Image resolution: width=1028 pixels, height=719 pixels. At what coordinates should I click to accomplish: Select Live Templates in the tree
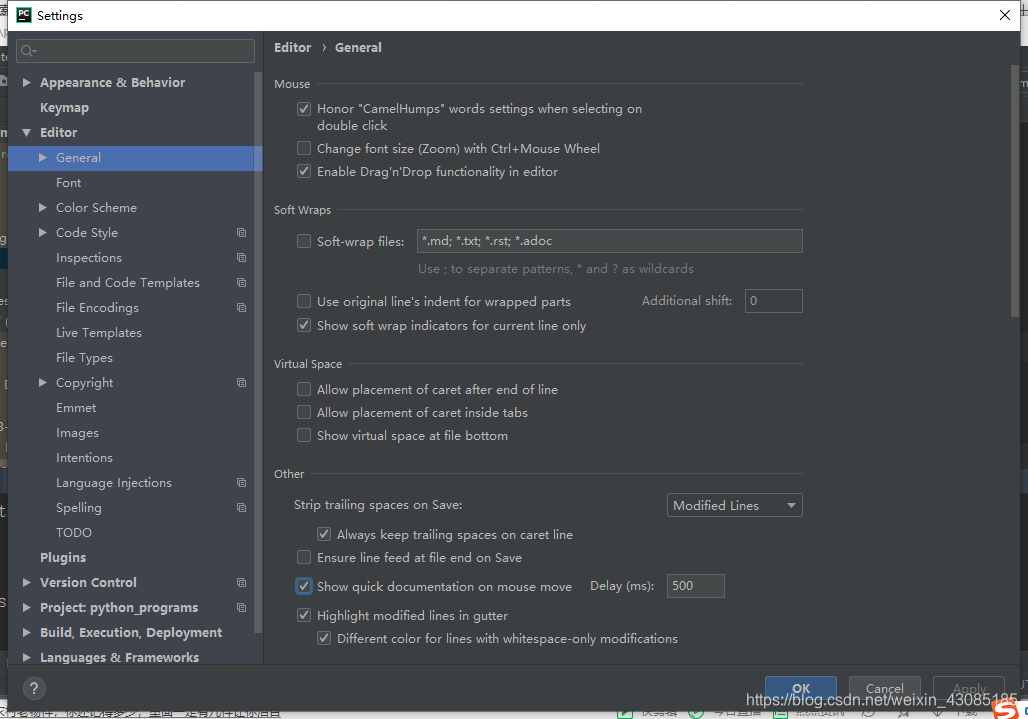pos(99,333)
